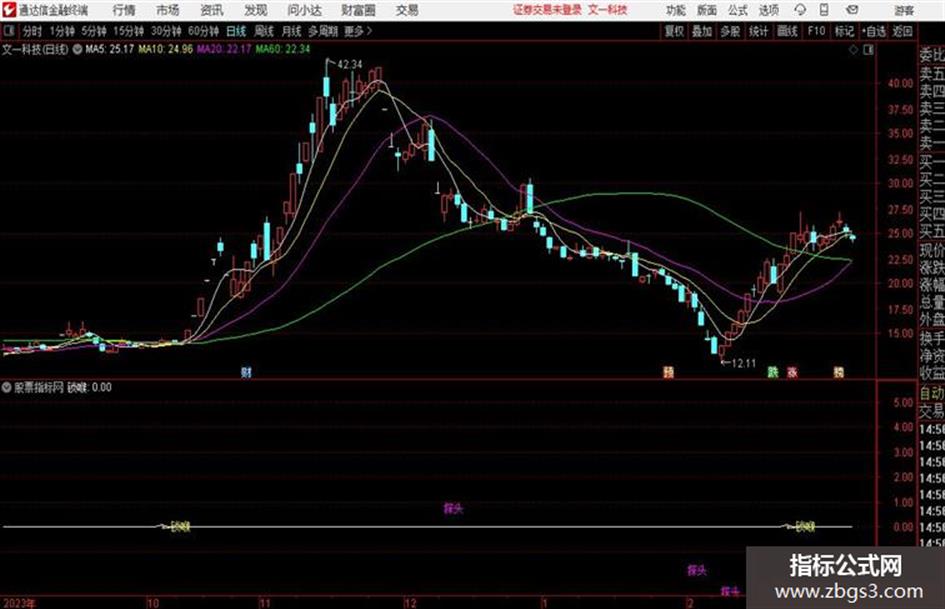945x609 pixels.
Task: Select the MA60: 22.34 value
Action: click(283, 49)
